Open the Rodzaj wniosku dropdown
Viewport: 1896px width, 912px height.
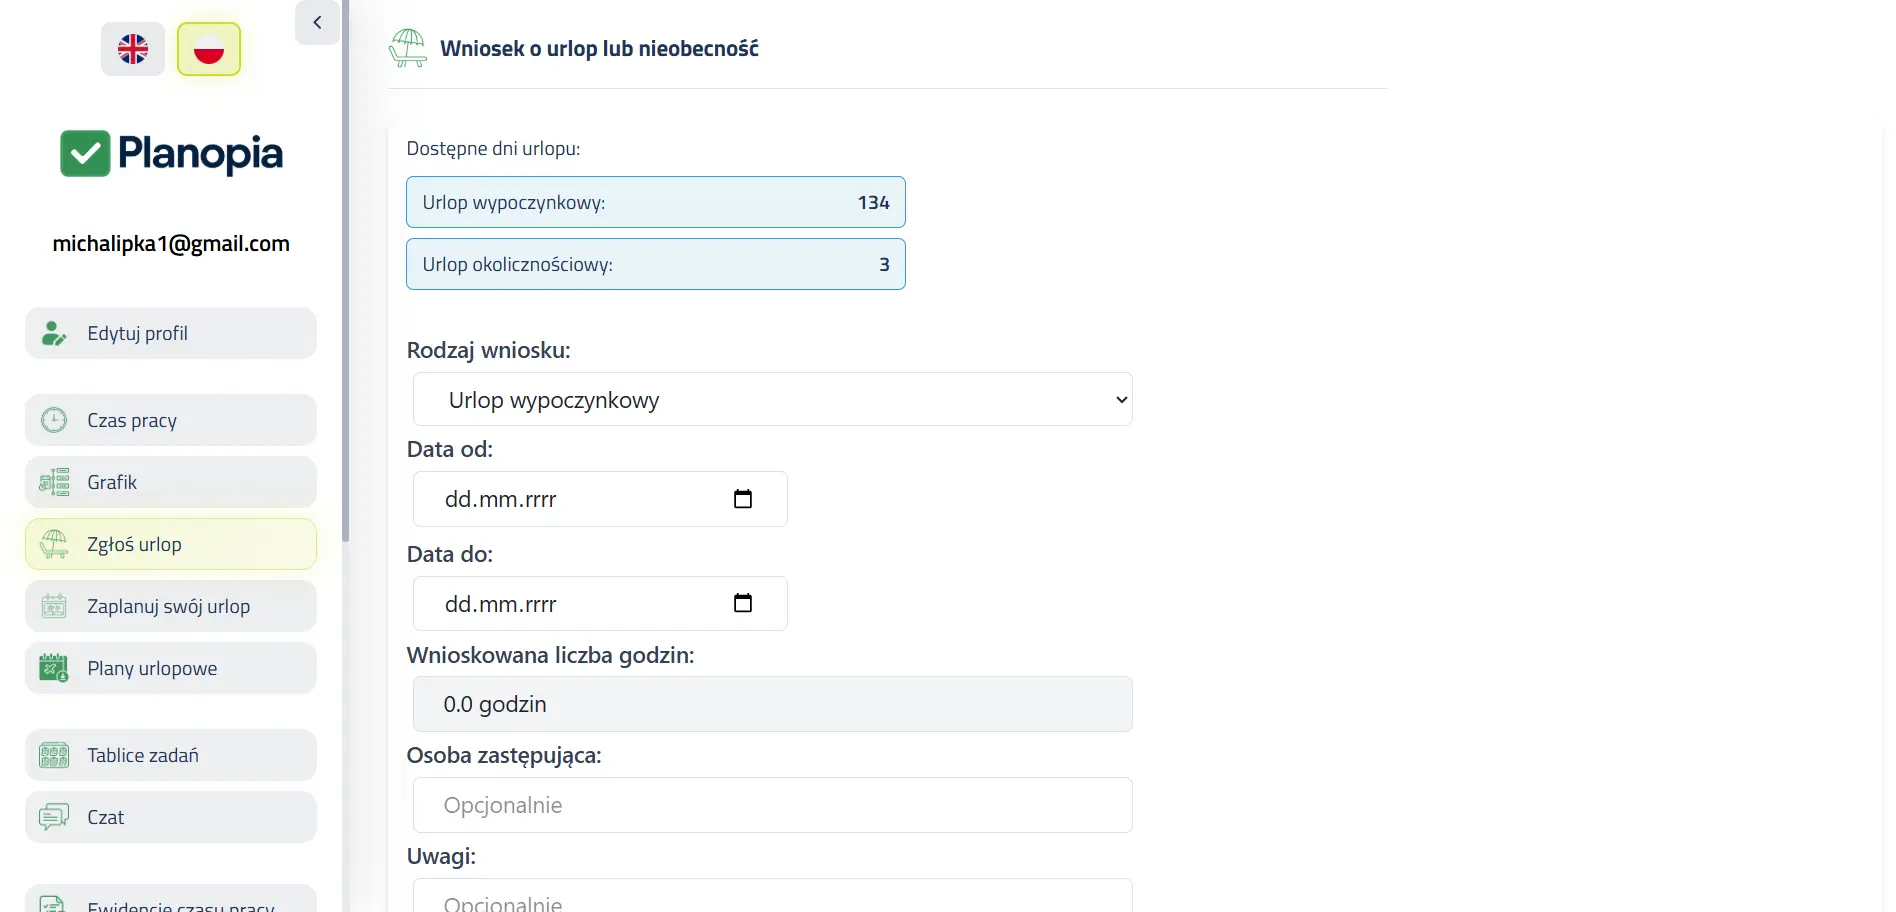(x=772, y=400)
